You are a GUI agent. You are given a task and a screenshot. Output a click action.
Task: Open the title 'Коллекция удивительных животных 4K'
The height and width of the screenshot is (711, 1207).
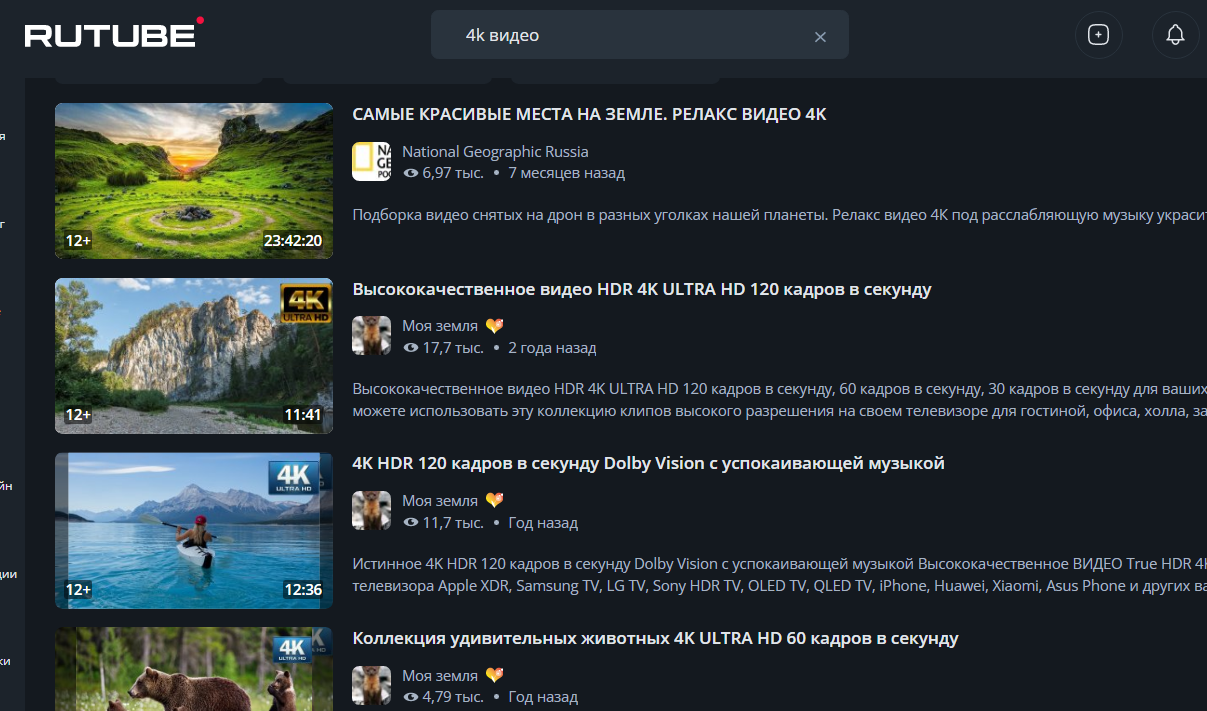pos(655,638)
